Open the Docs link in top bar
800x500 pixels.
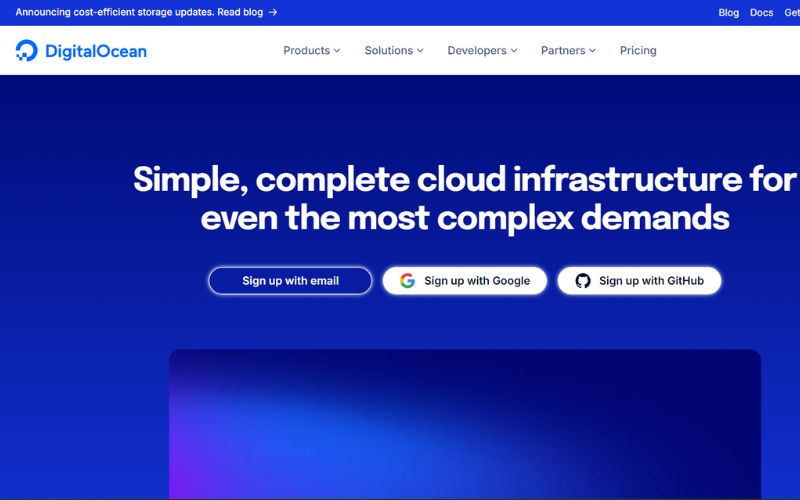tap(761, 13)
